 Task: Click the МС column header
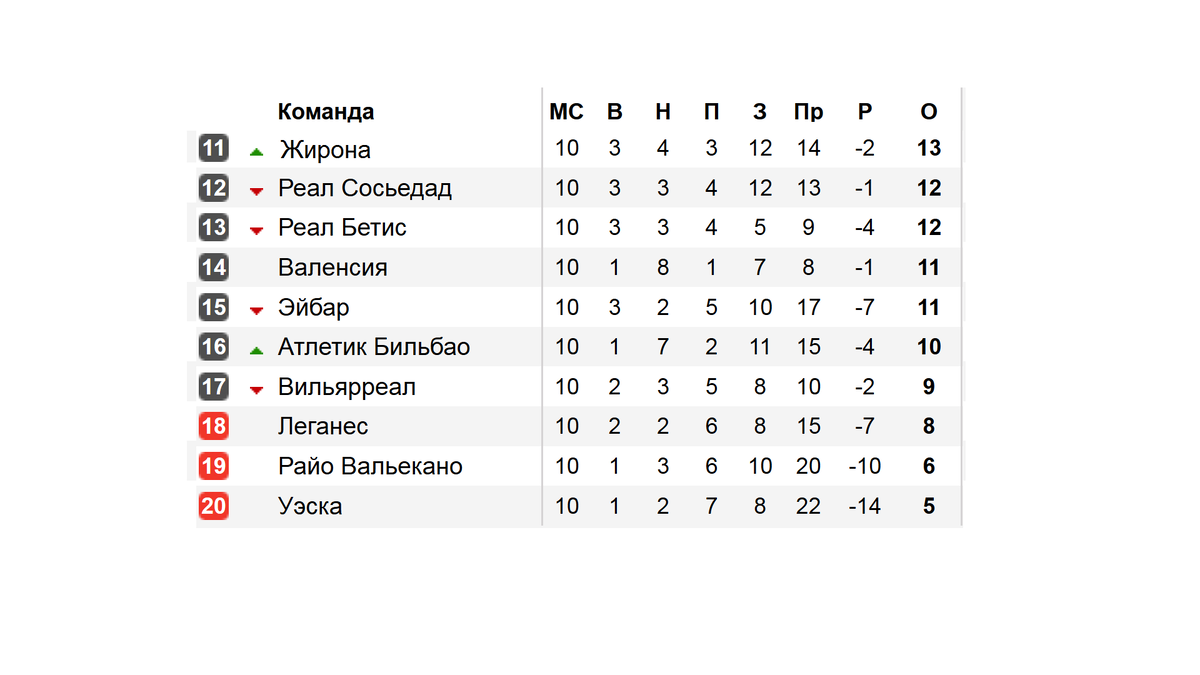pyautogui.click(x=566, y=111)
